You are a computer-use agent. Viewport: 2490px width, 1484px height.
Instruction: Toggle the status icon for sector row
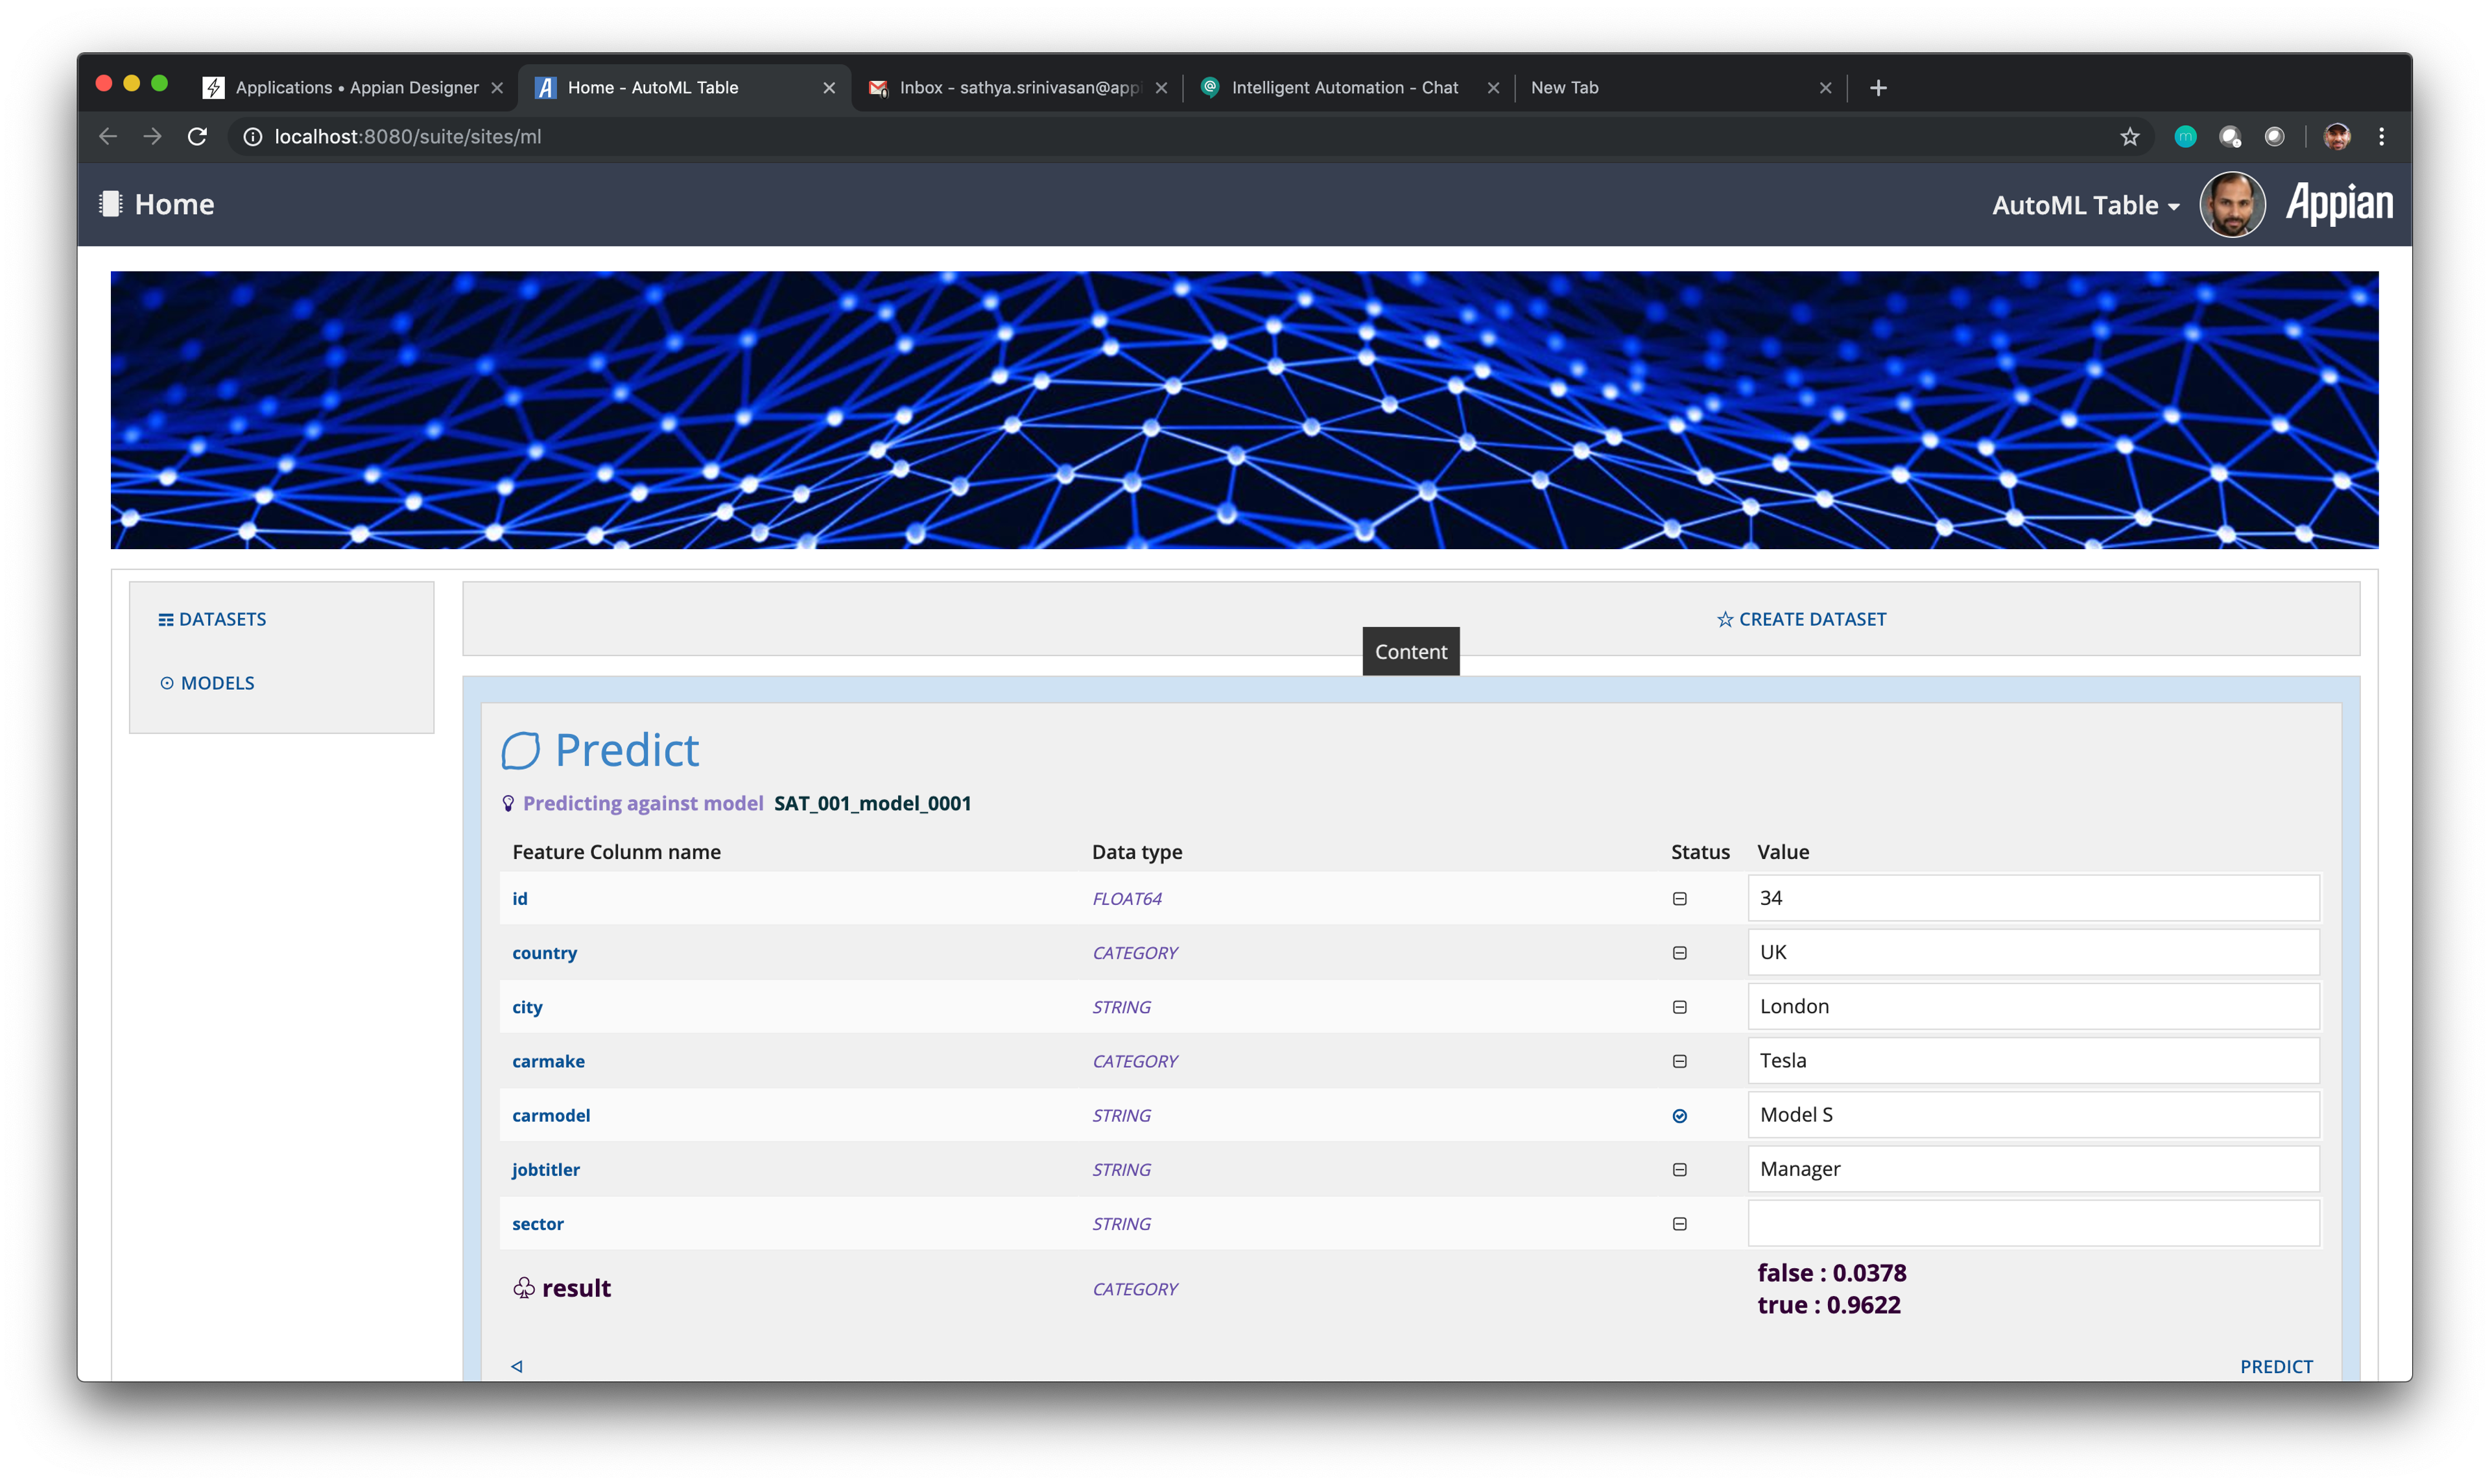[x=1679, y=1224]
